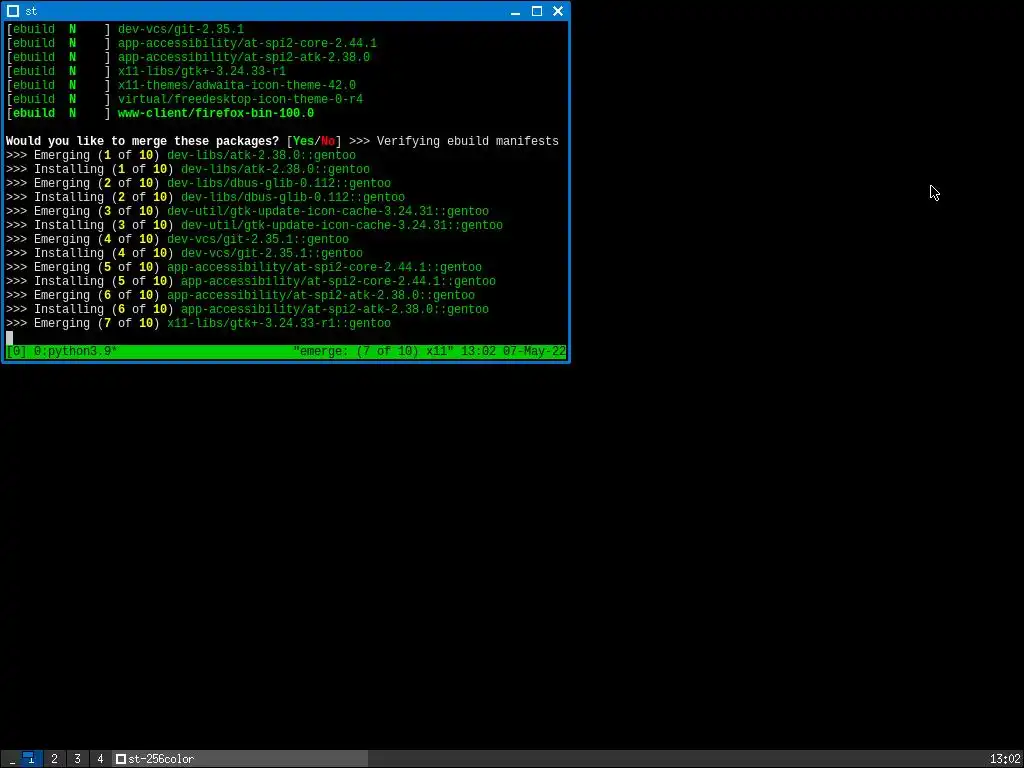Click the st-256color entry in the taskbar

(x=240, y=758)
